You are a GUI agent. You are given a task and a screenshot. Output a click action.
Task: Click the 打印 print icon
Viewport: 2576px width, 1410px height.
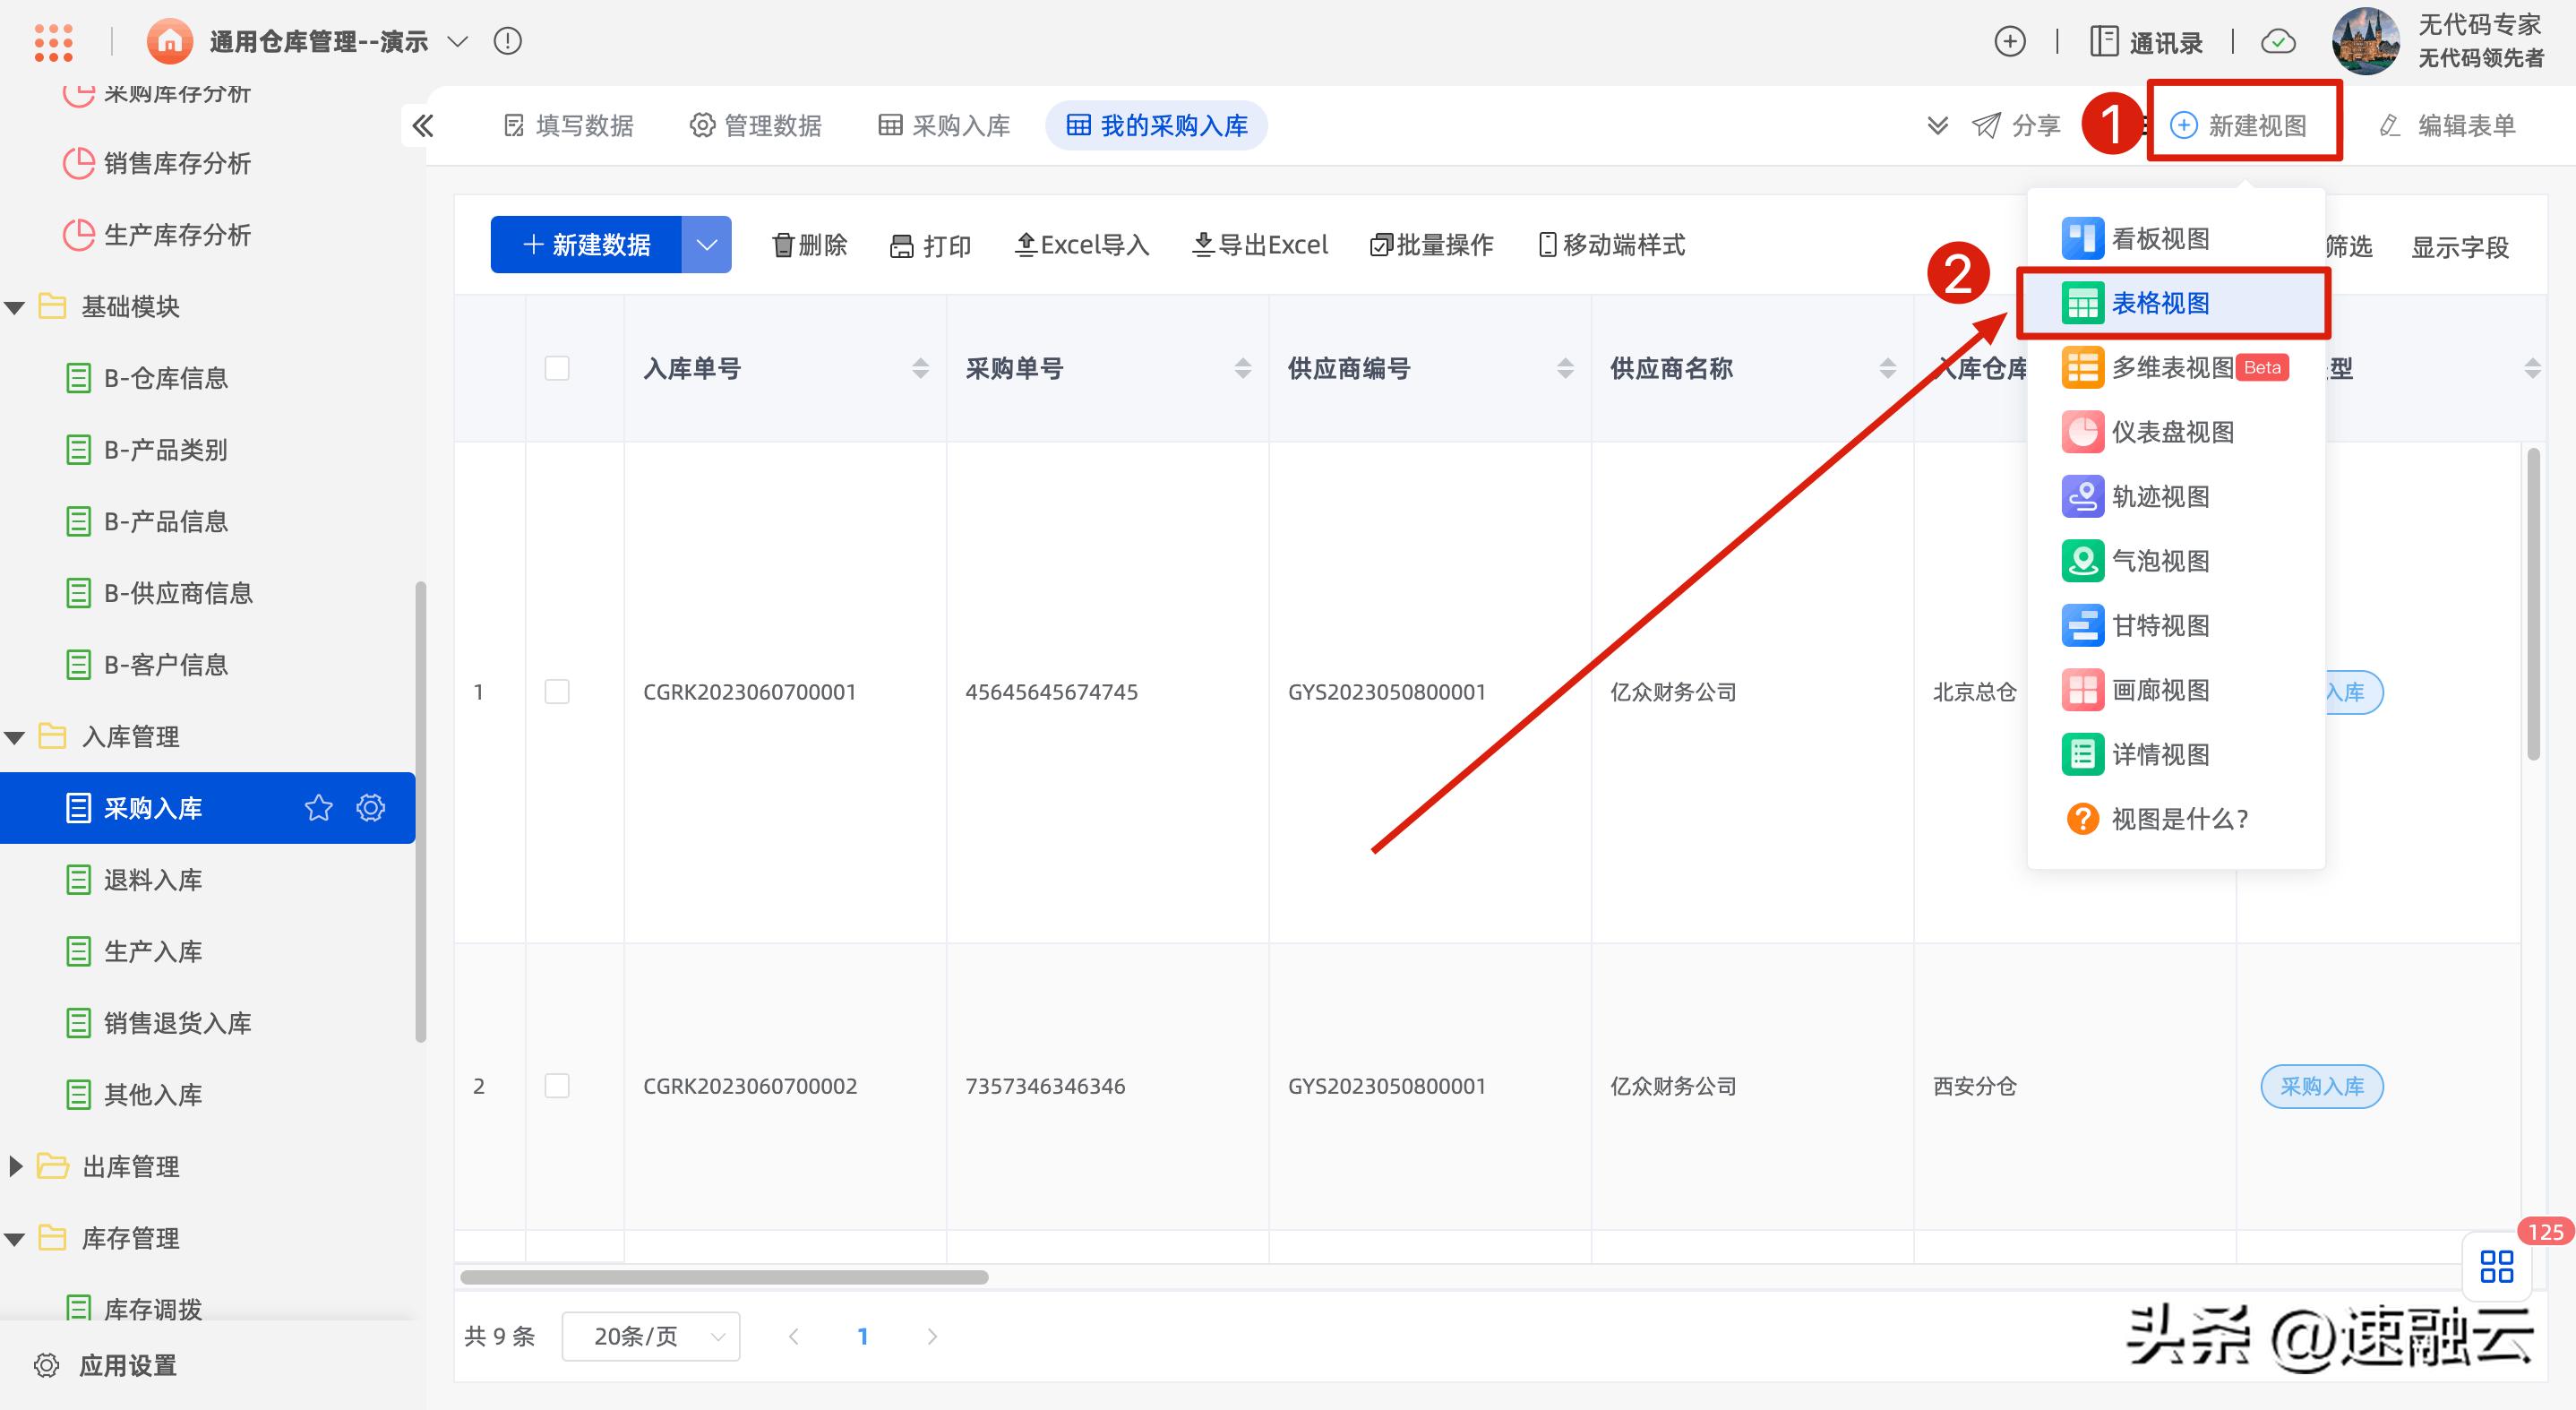pos(902,245)
